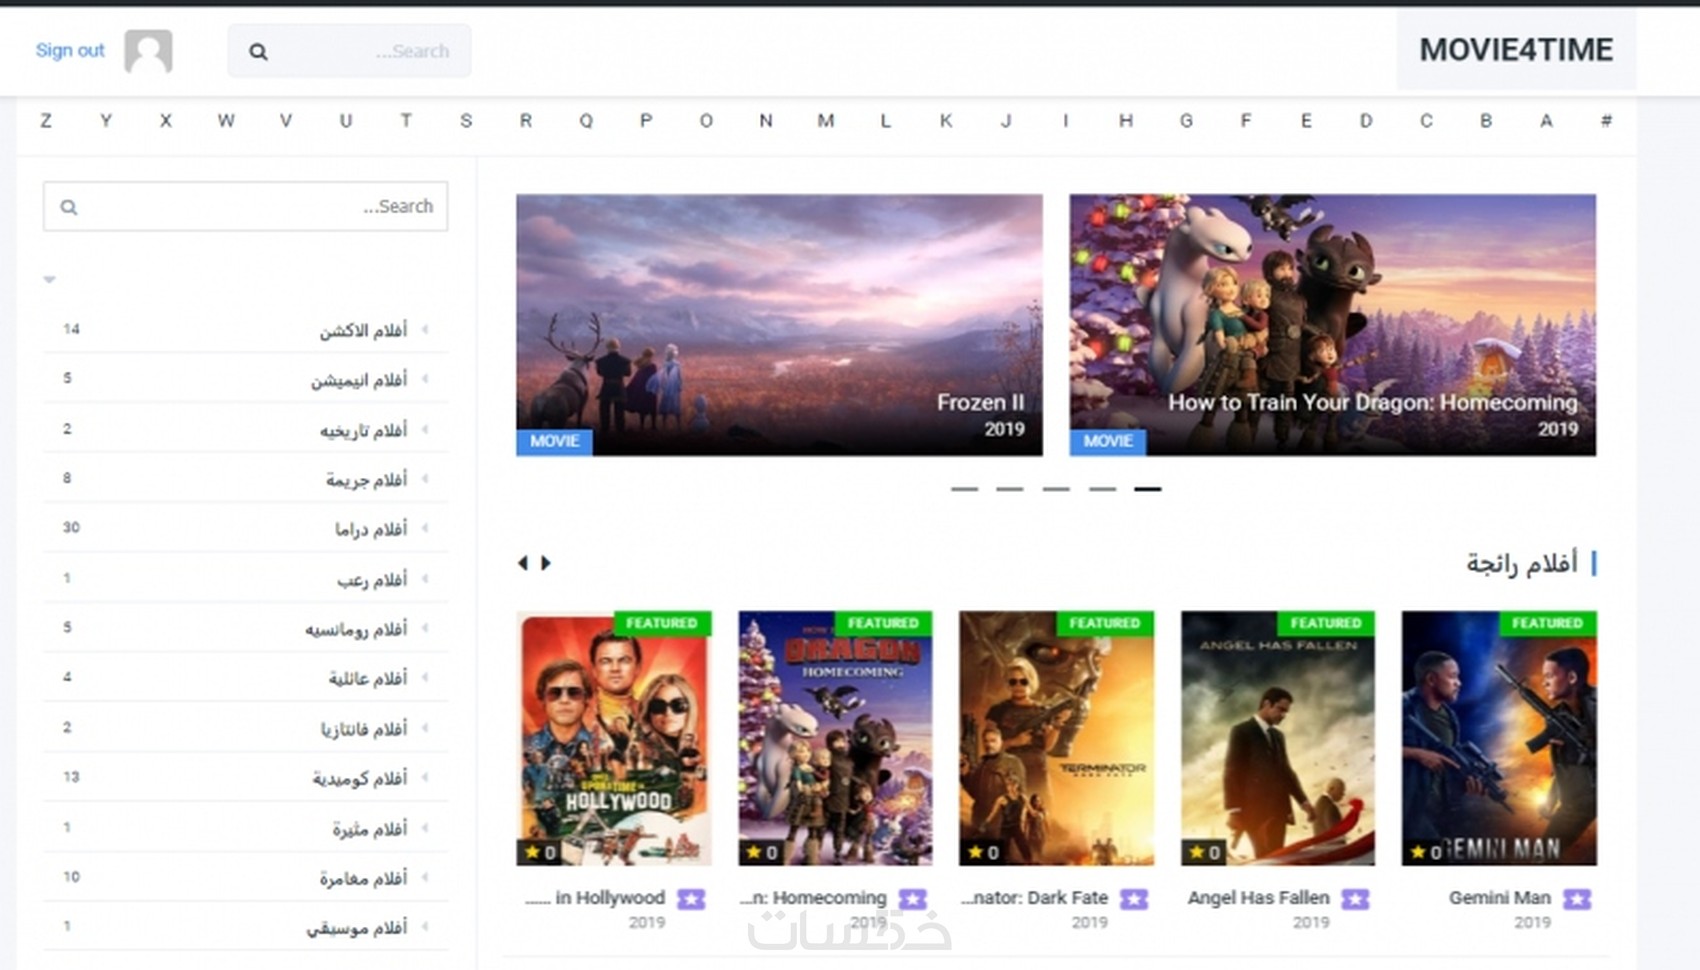Click star rating on Gemini Man poster
The image size is (1700, 970).
1426,852
